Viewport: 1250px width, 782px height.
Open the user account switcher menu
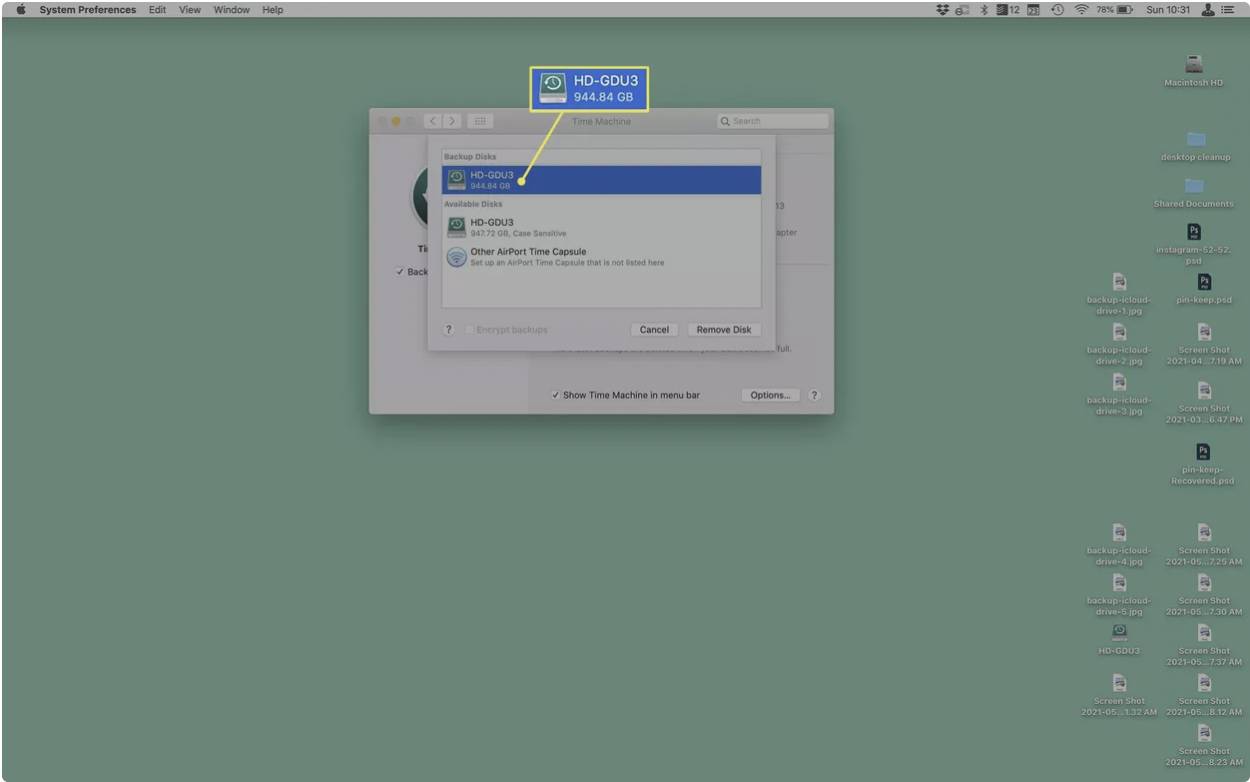click(x=1207, y=10)
